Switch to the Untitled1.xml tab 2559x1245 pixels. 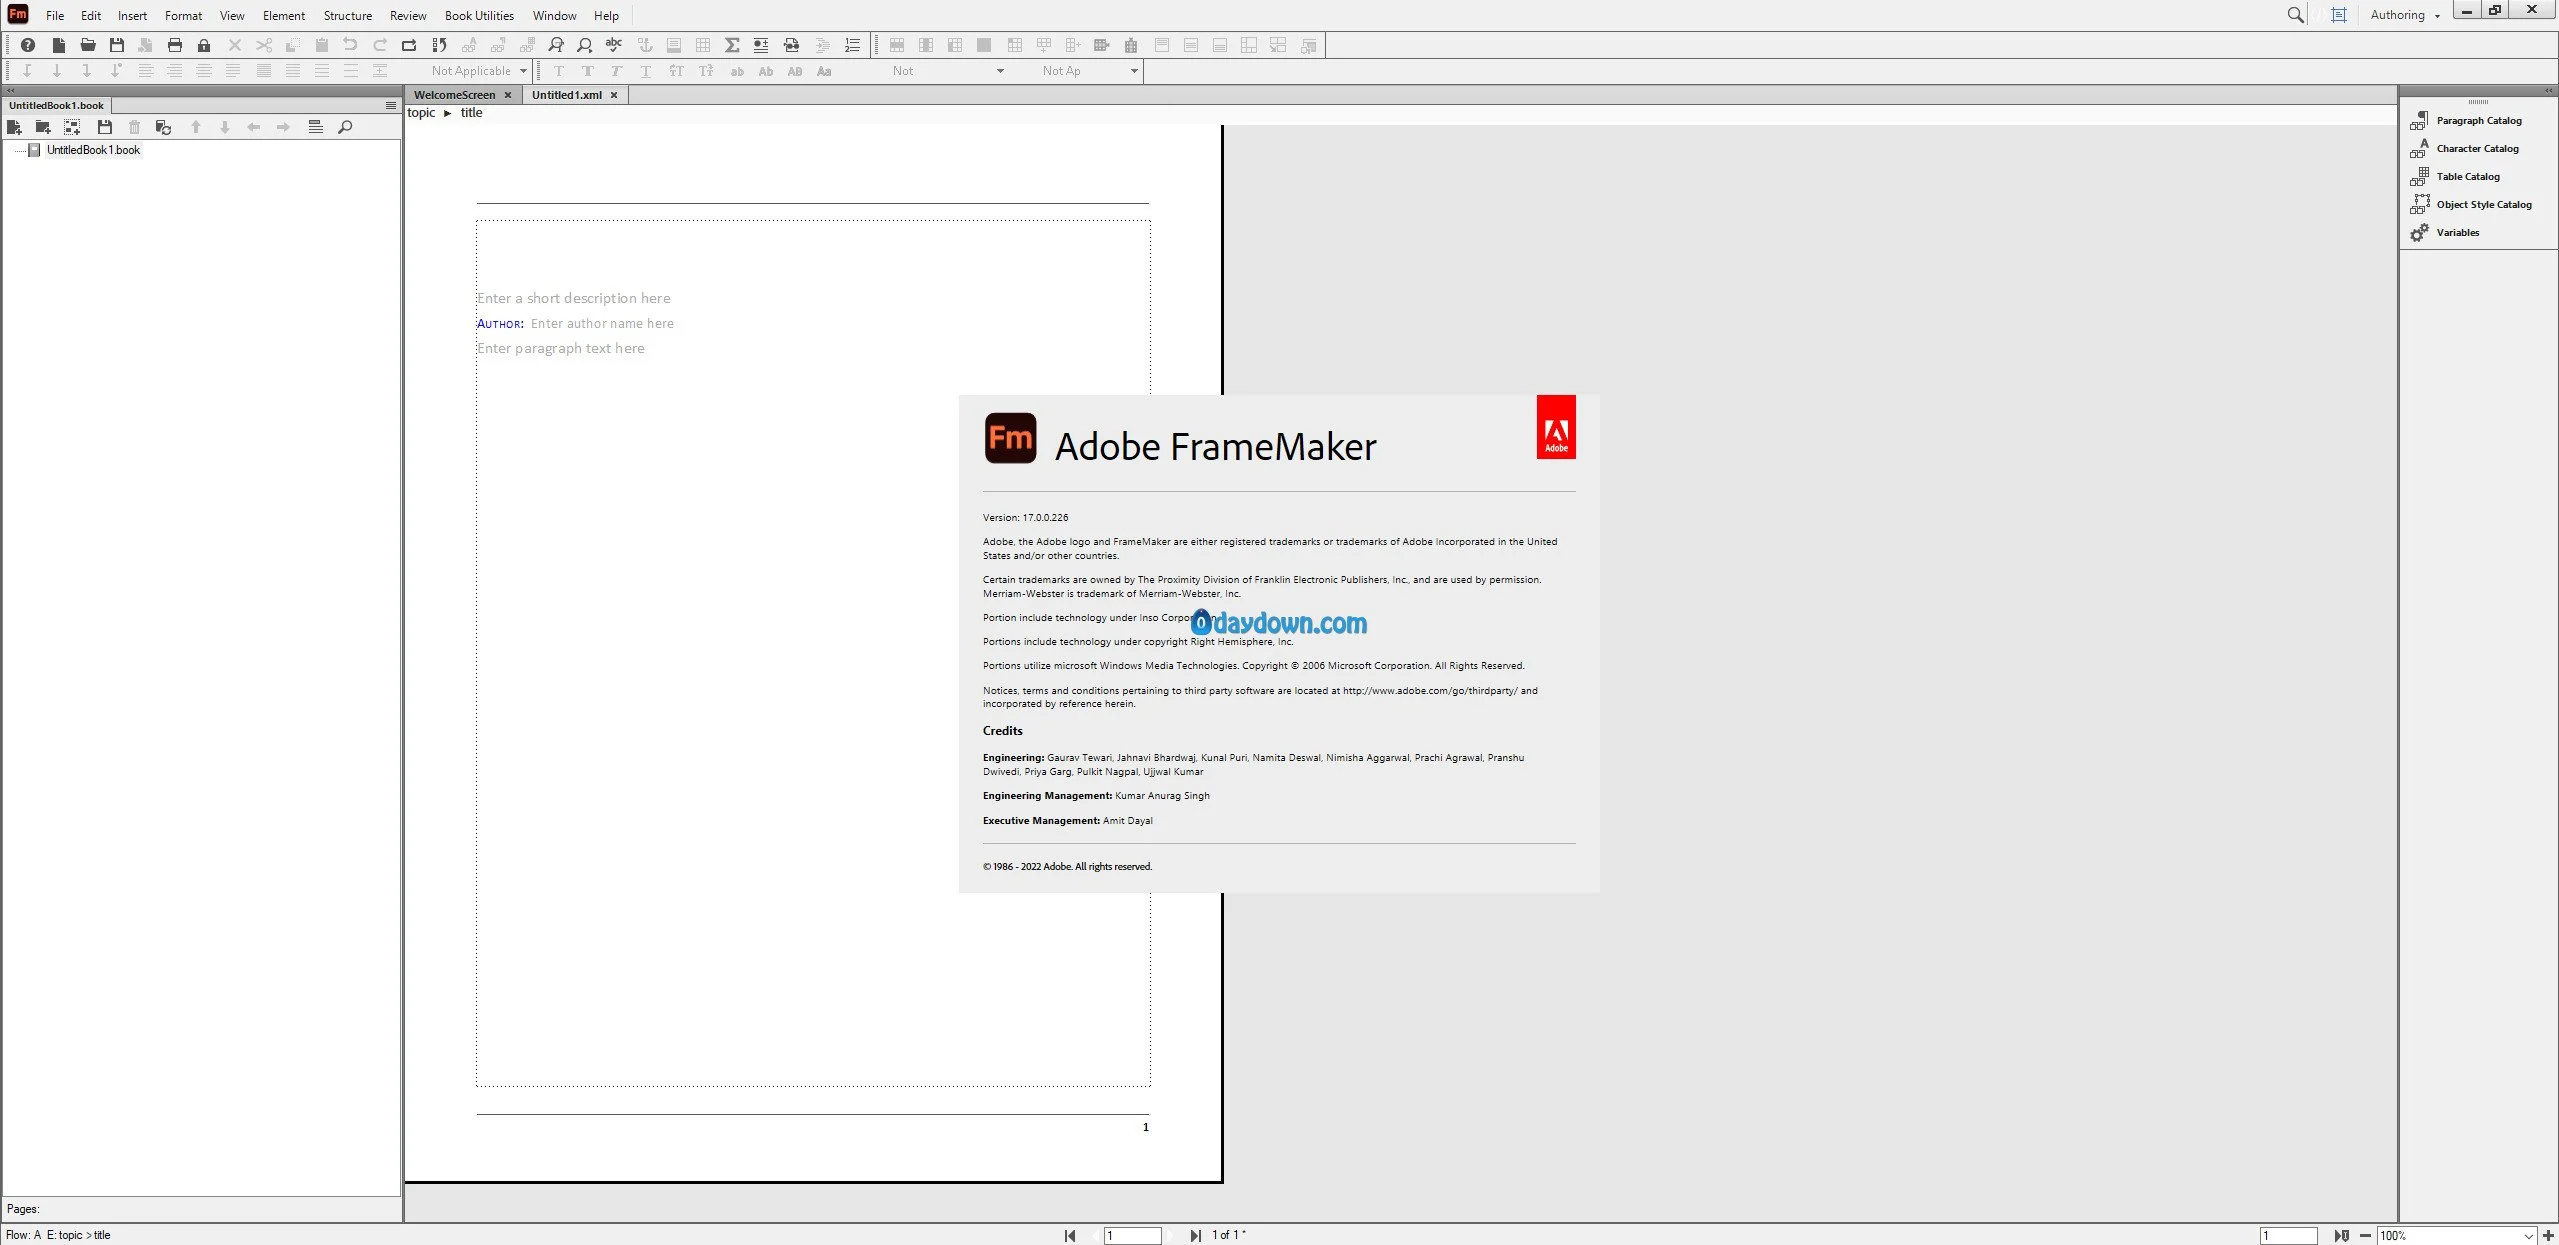click(567, 95)
